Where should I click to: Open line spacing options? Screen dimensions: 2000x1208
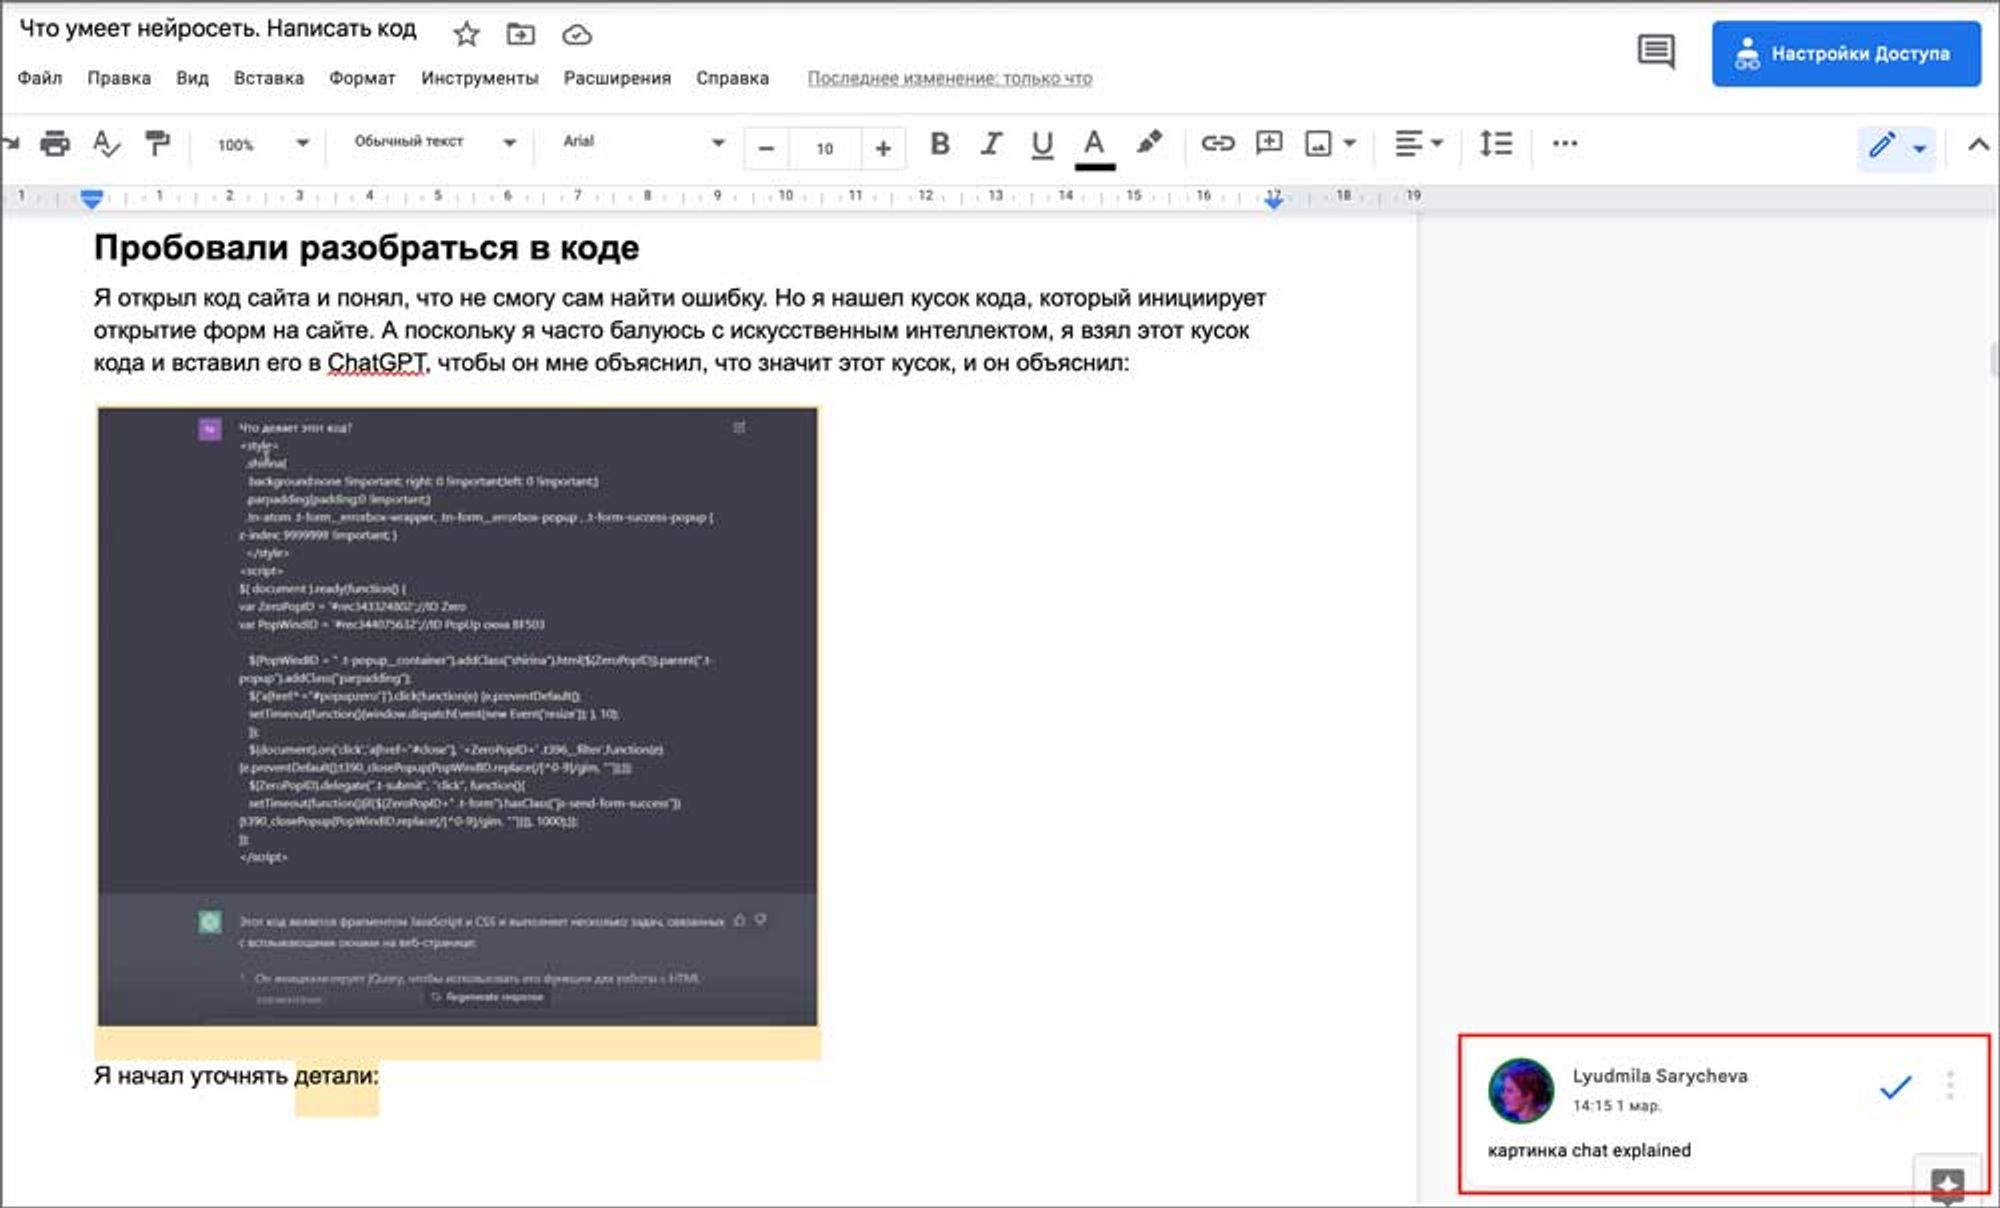[1496, 144]
